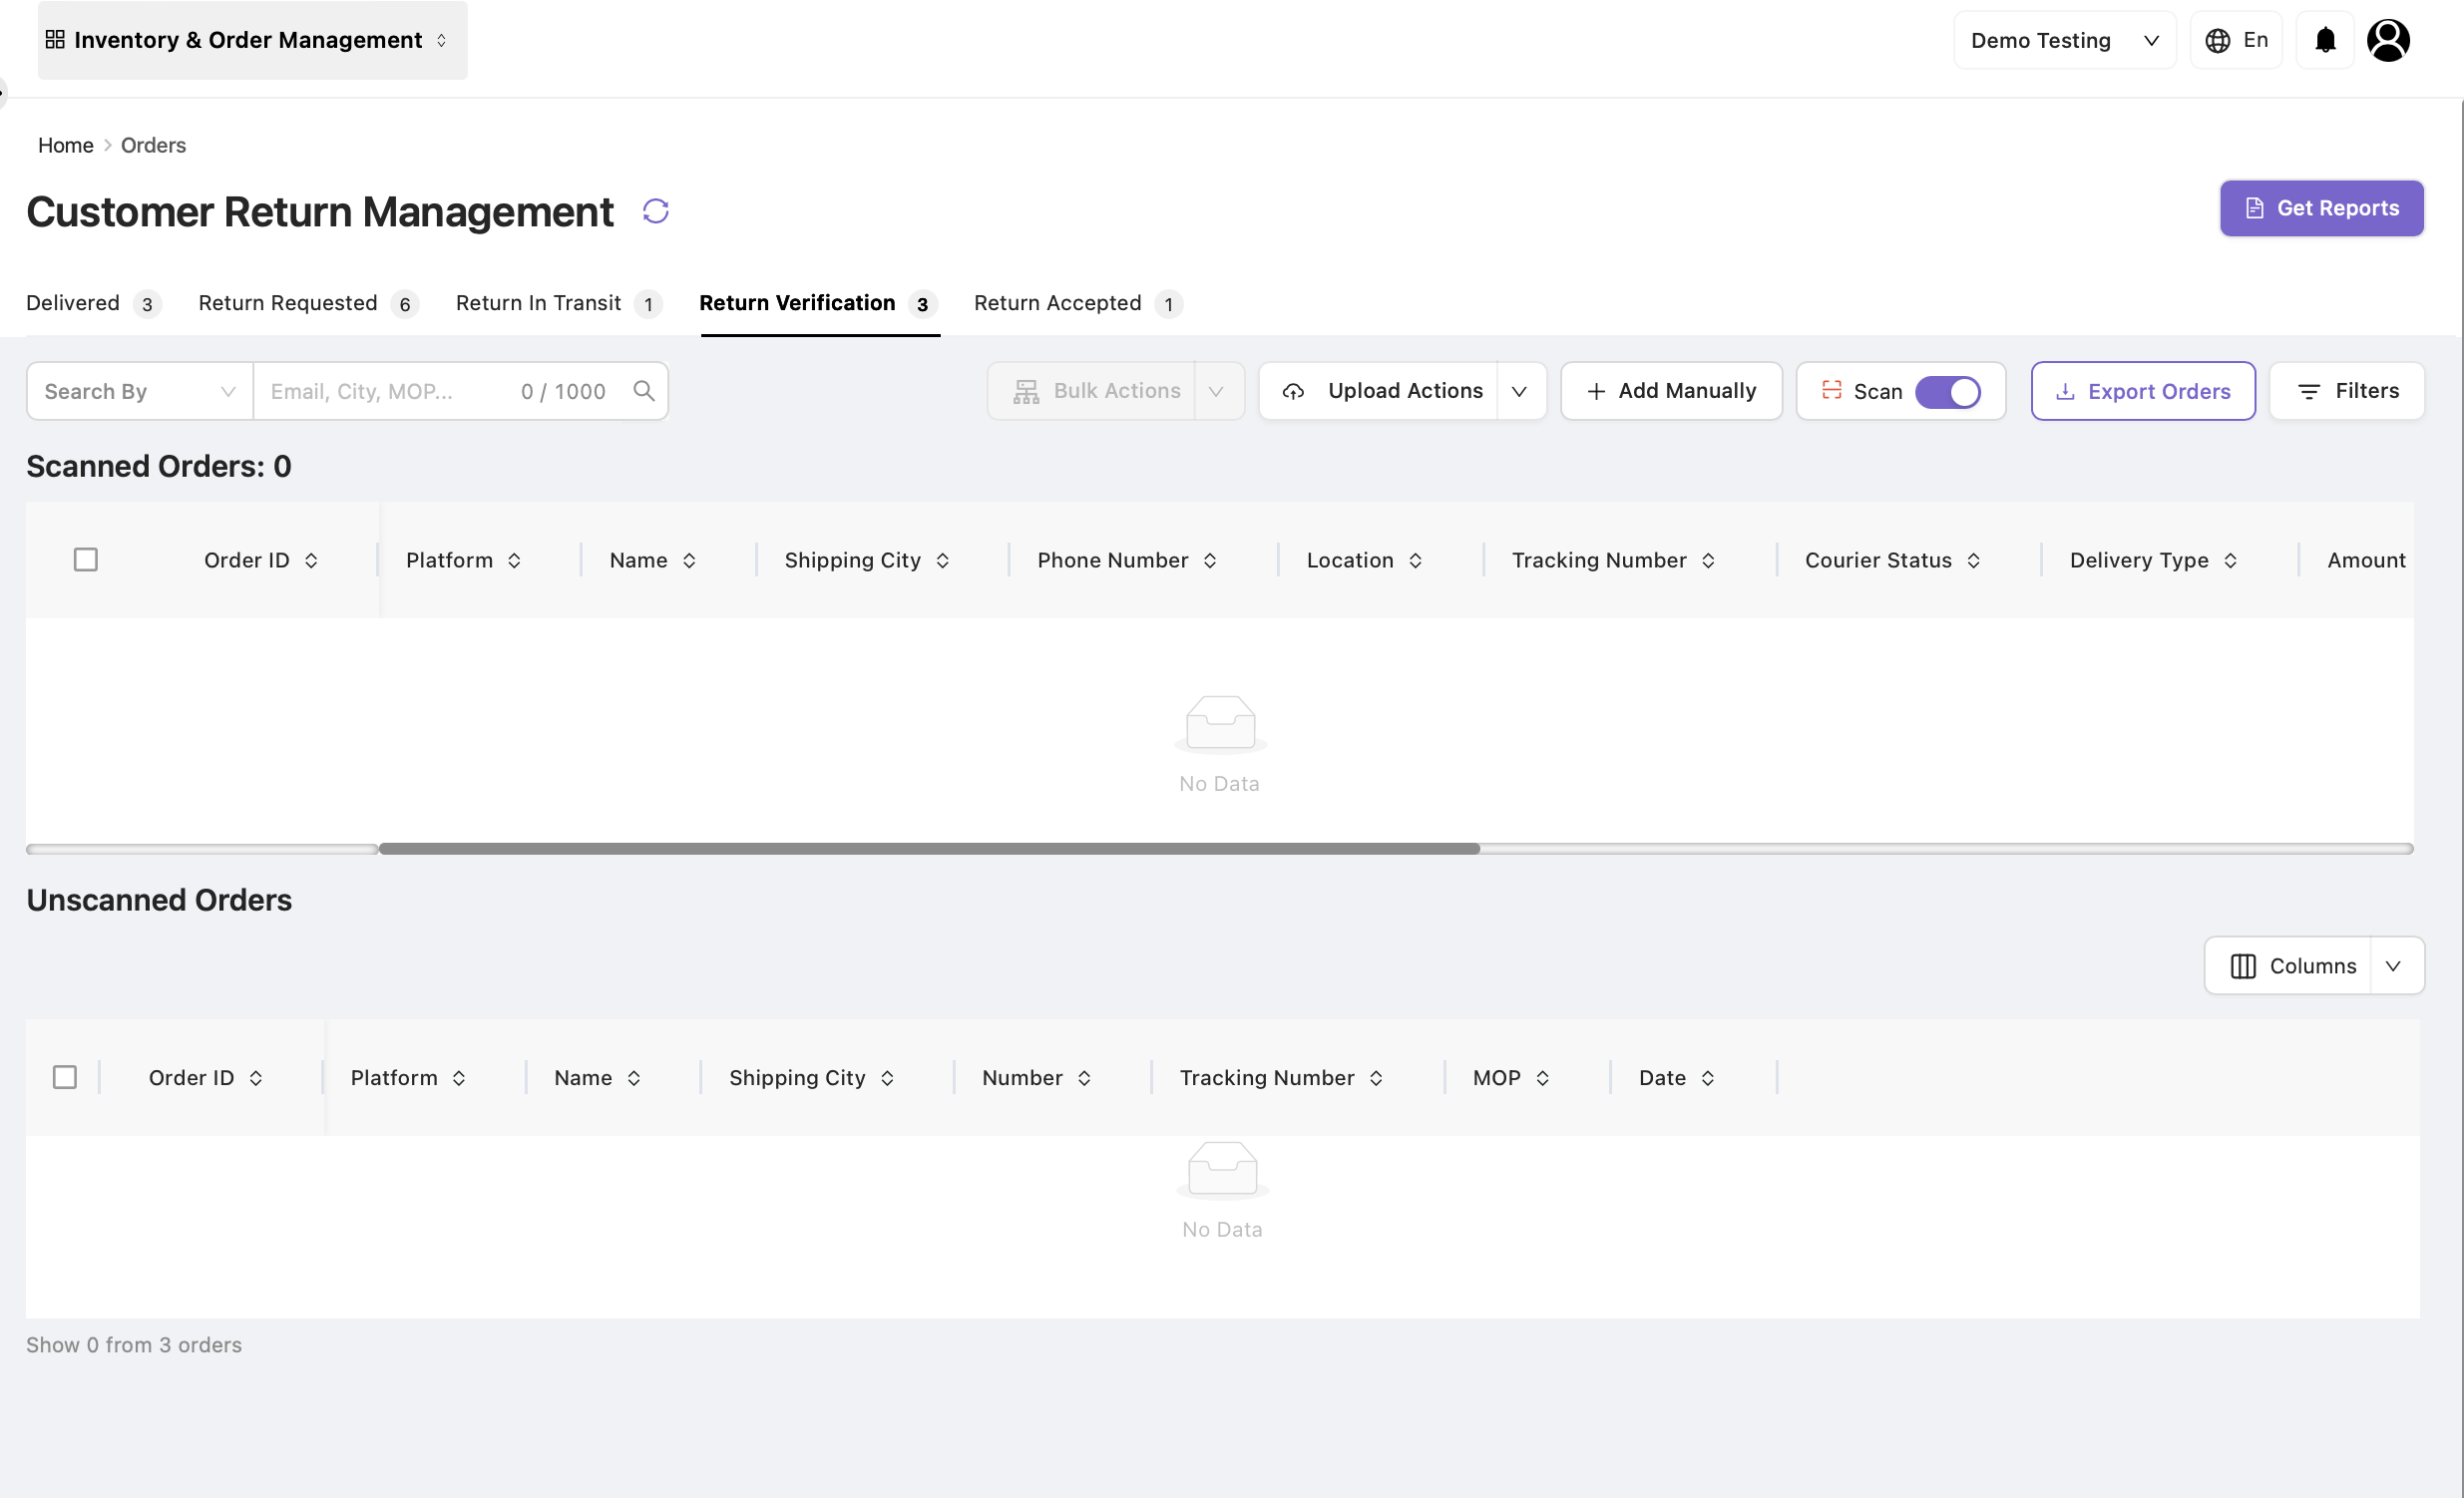
Task: Sort Unscanned Orders by Name
Action: tap(634, 1078)
